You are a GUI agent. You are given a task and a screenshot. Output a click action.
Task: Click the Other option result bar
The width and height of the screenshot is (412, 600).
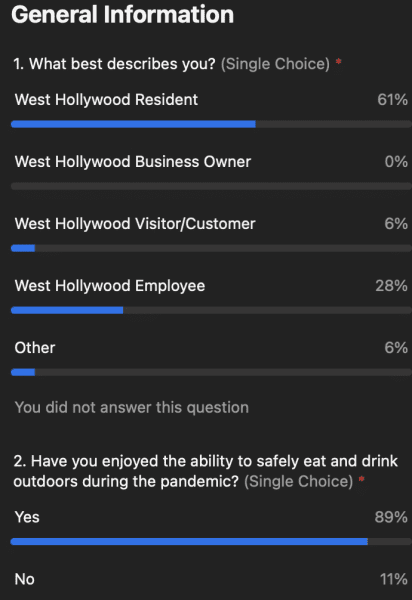click(x=211, y=372)
